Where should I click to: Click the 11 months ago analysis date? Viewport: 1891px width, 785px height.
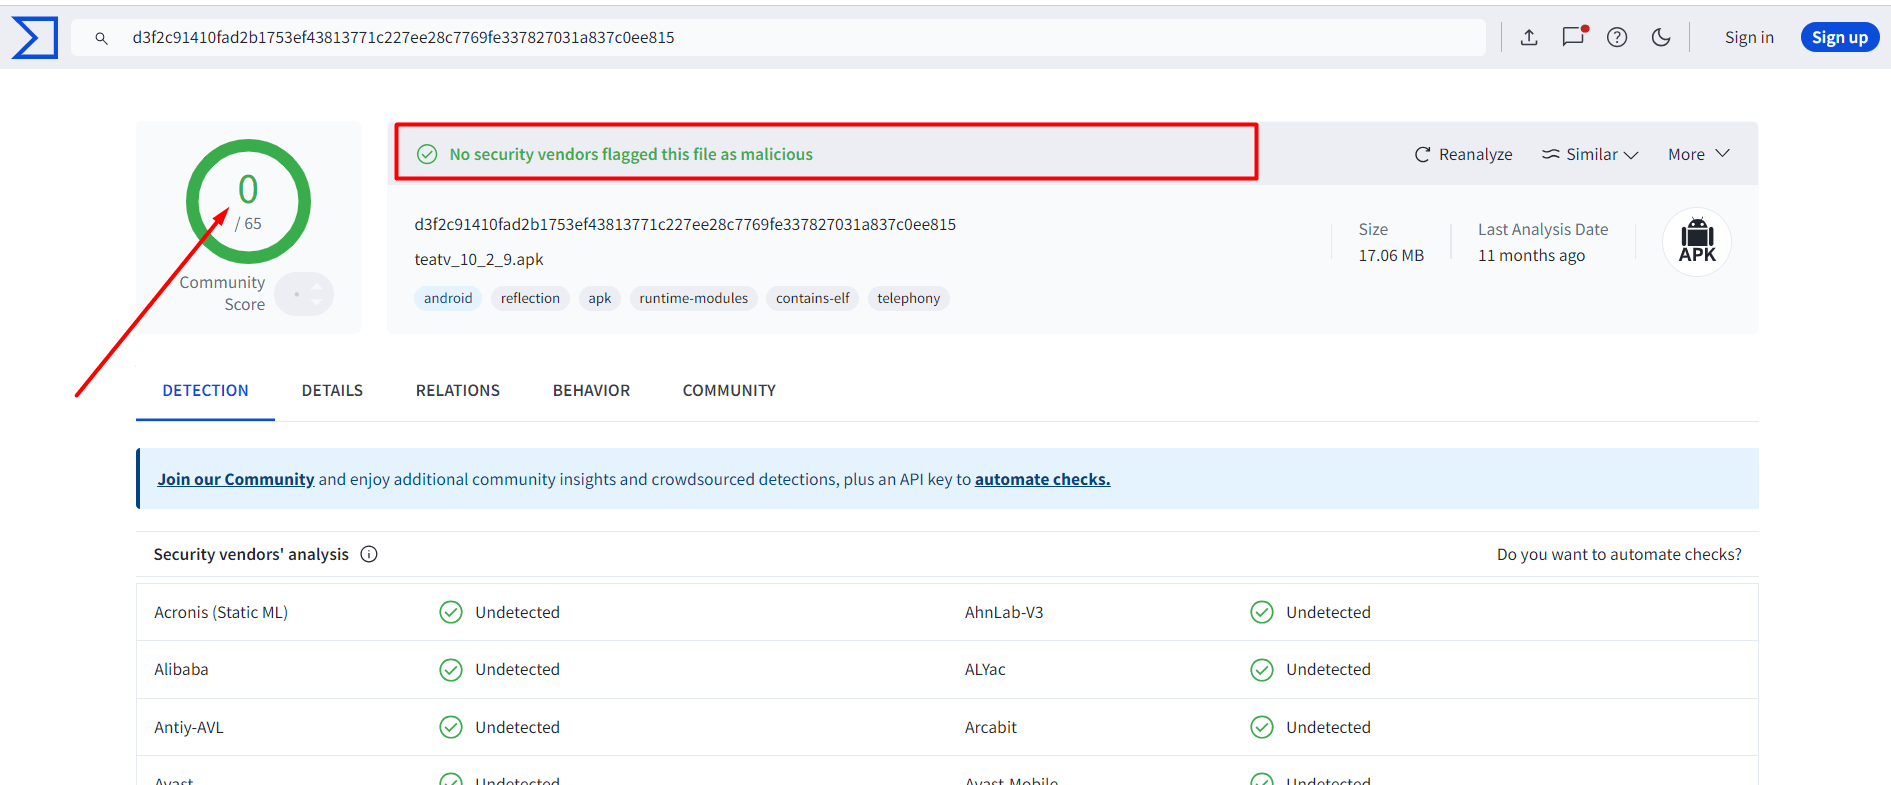point(1531,255)
